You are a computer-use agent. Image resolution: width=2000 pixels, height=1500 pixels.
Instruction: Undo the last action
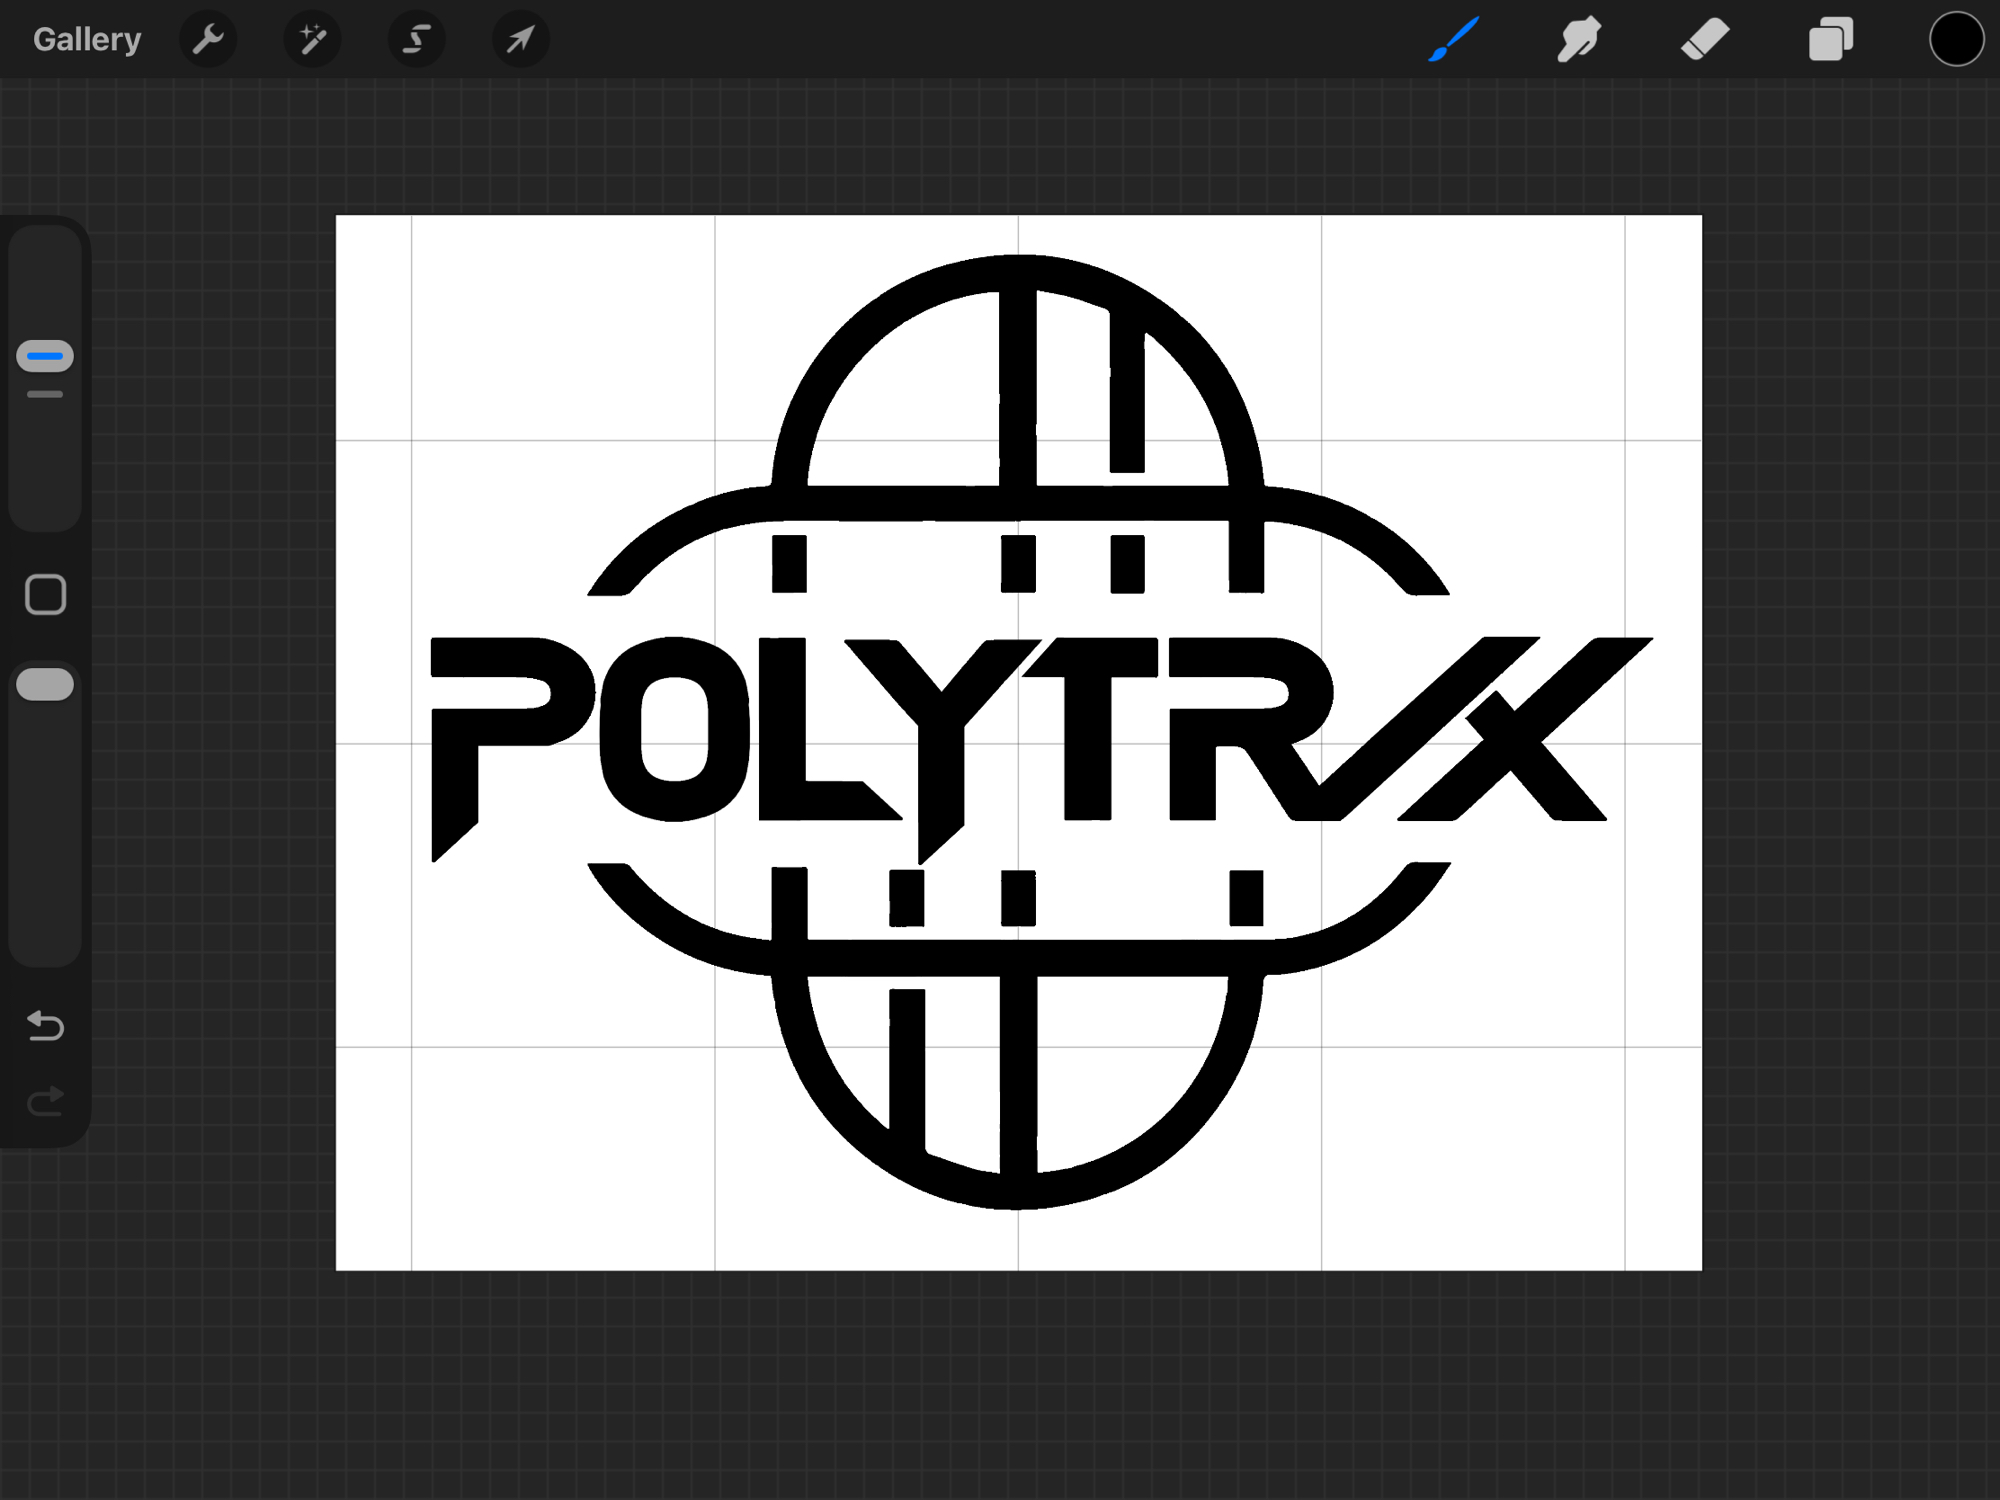pyautogui.click(x=45, y=1026)
